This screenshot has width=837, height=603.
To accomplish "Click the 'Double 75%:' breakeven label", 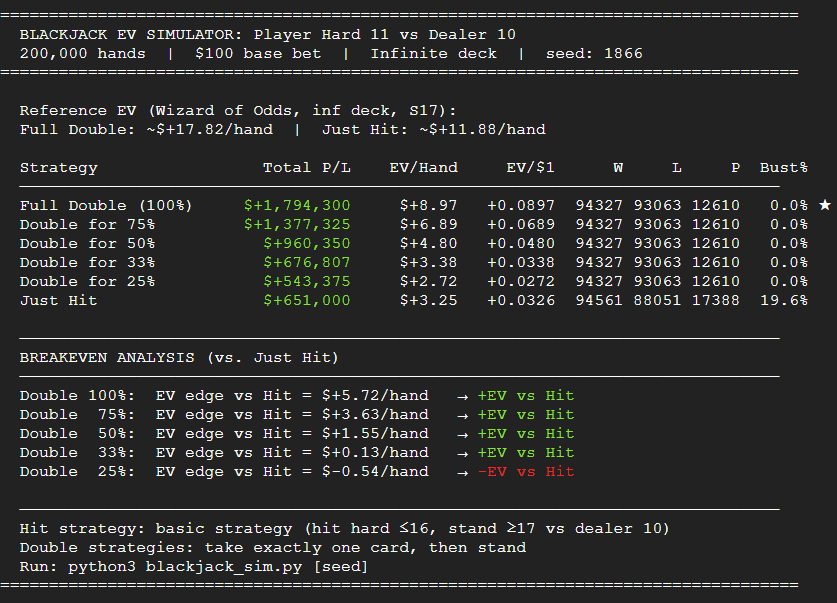I will (x=77, y=415).
